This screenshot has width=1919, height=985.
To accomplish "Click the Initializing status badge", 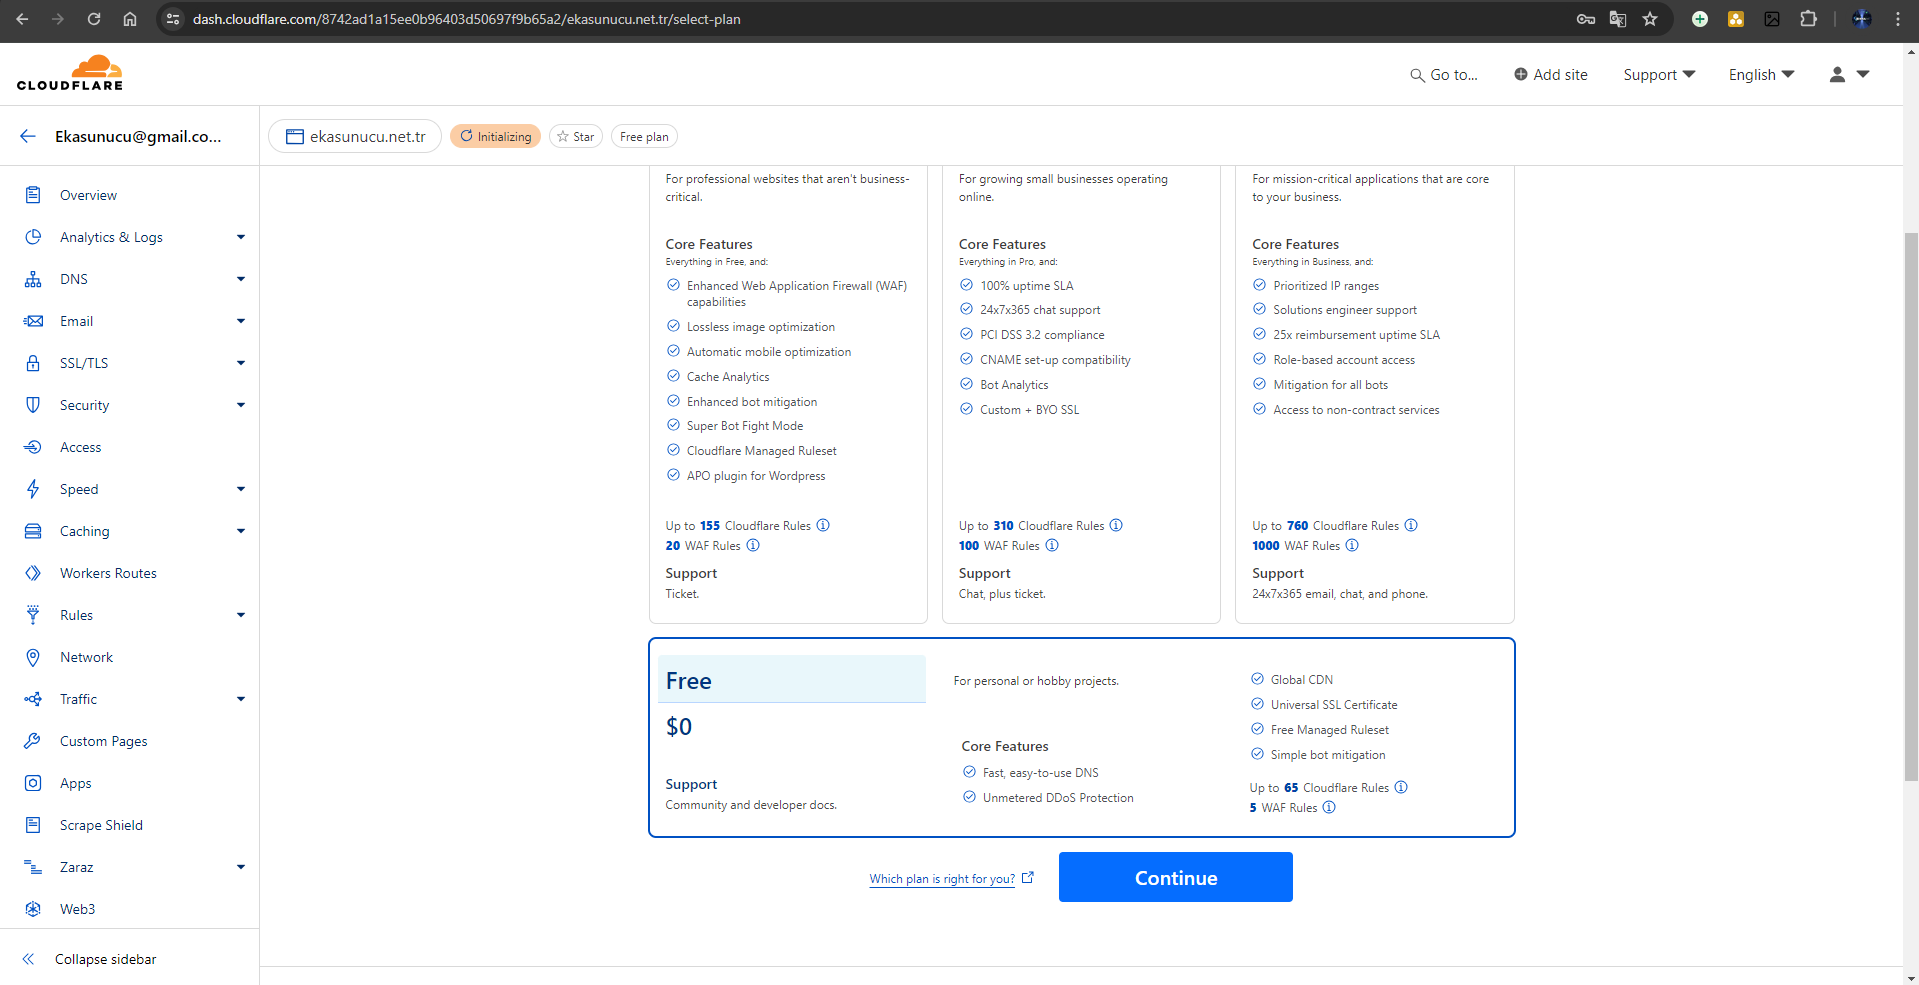I will click(495, 137).
